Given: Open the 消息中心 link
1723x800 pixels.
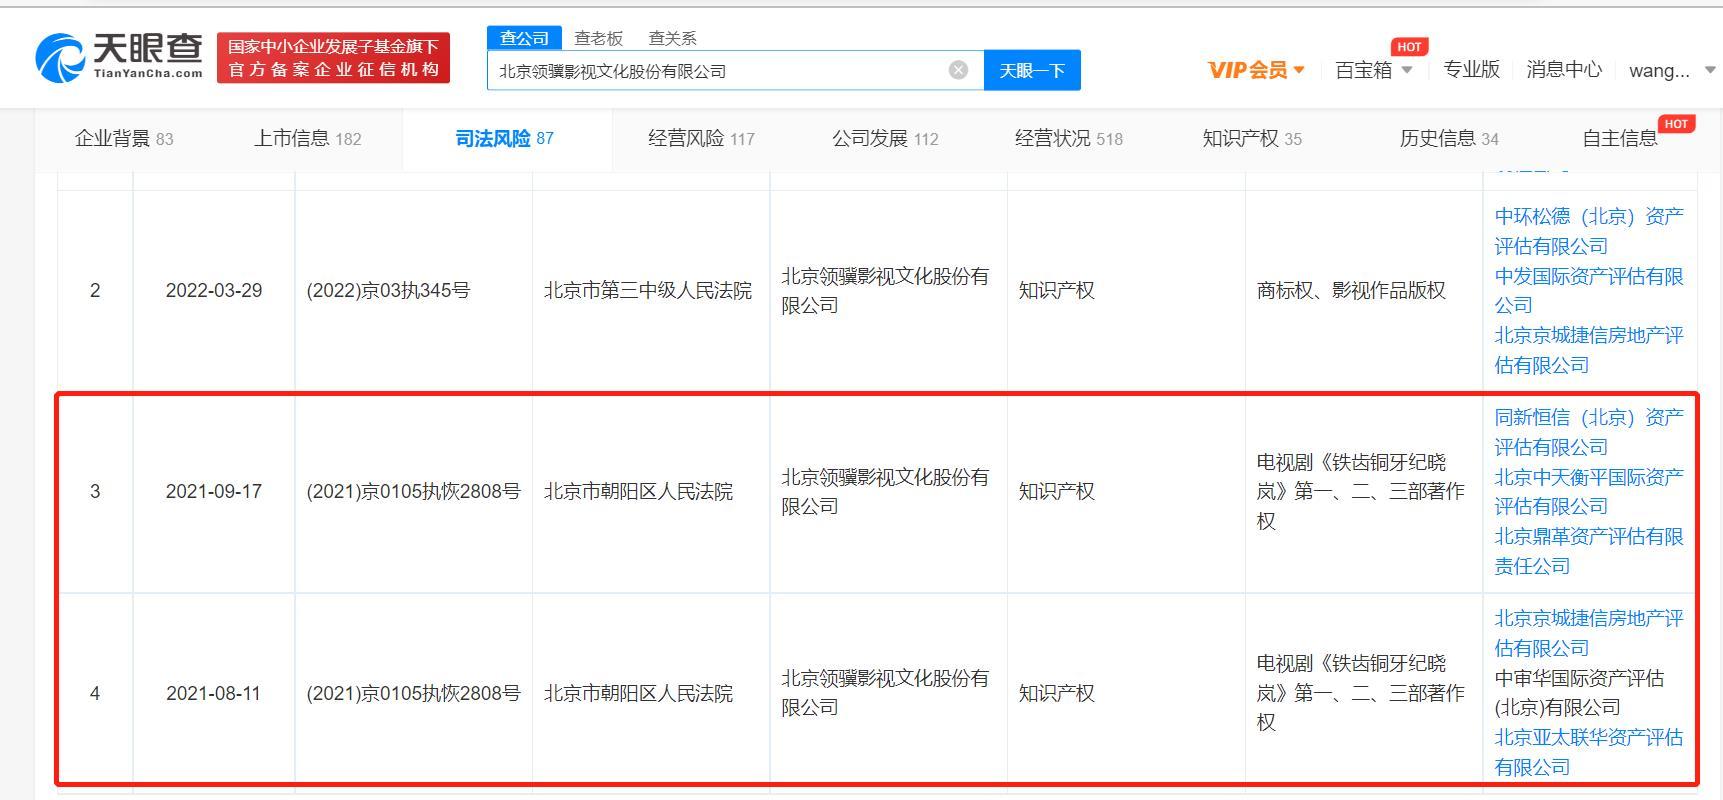Looking at the screenshot, I should [1564, 69].
